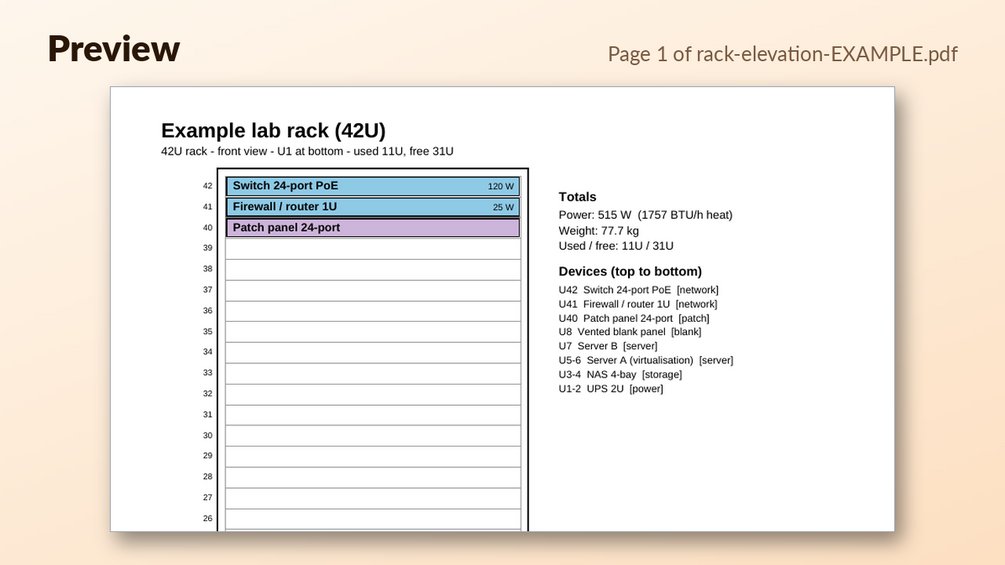This screenshot has height=565, width=1005.
Task: Click 'U41 Firewall / router 1U [network]' entry
Action: (638, 304)
